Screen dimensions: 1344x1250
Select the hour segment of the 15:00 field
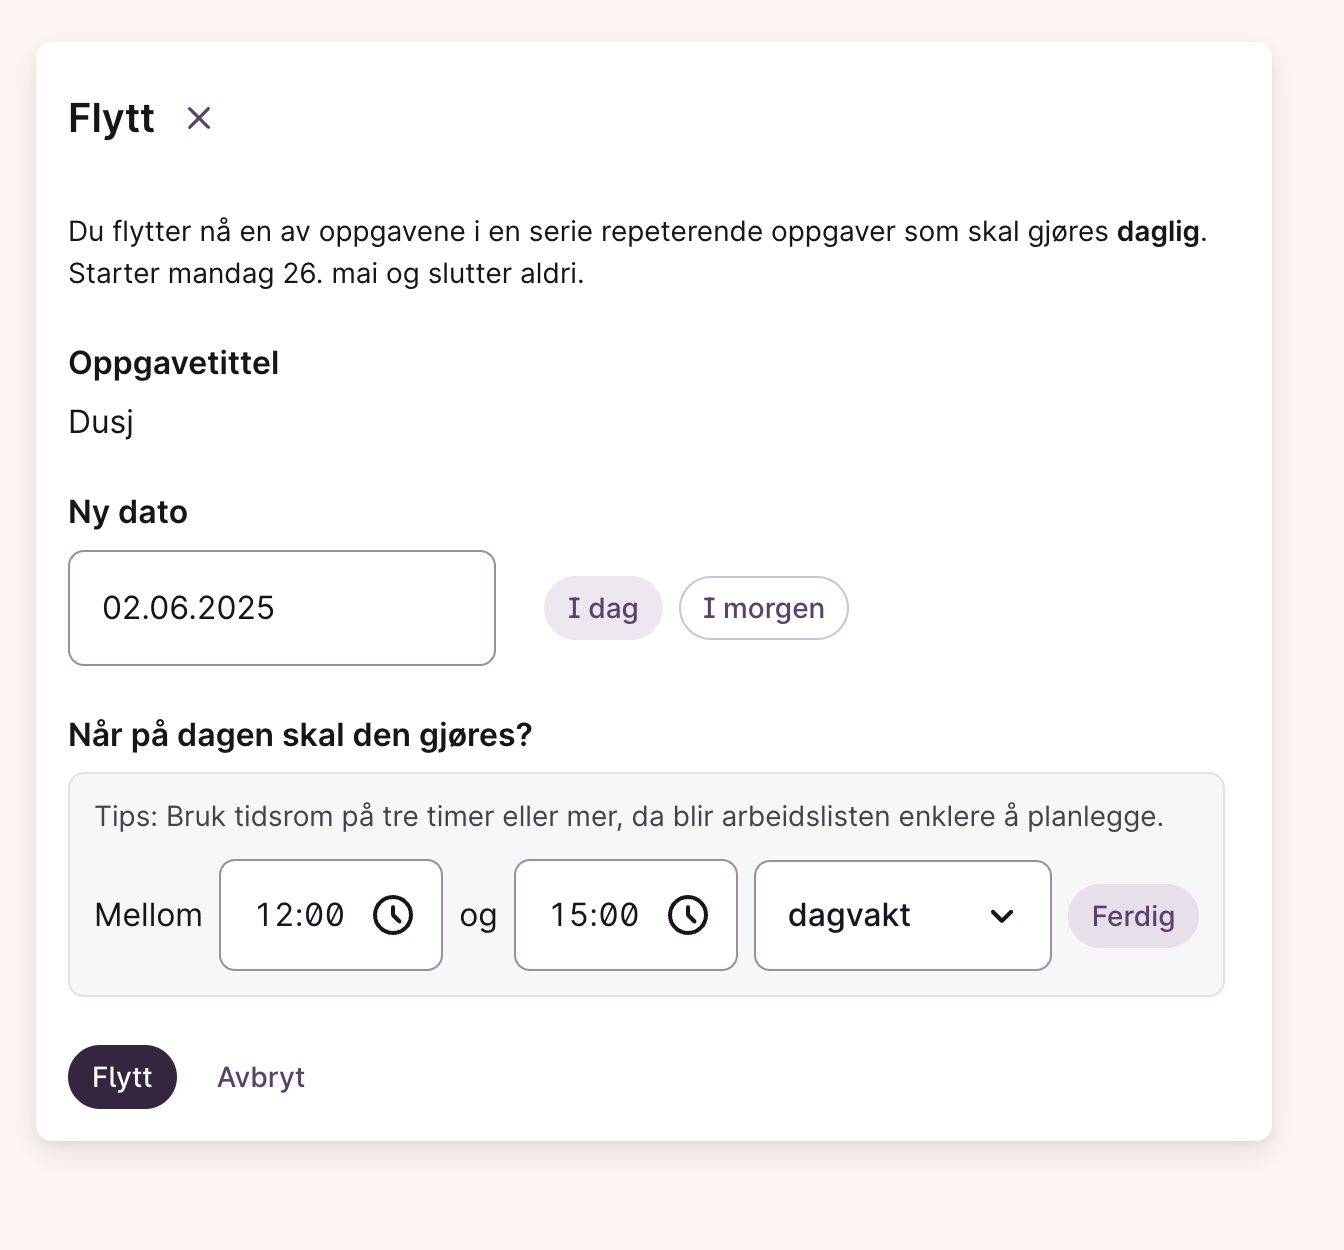pyautogui.click(x=565, y=915)
